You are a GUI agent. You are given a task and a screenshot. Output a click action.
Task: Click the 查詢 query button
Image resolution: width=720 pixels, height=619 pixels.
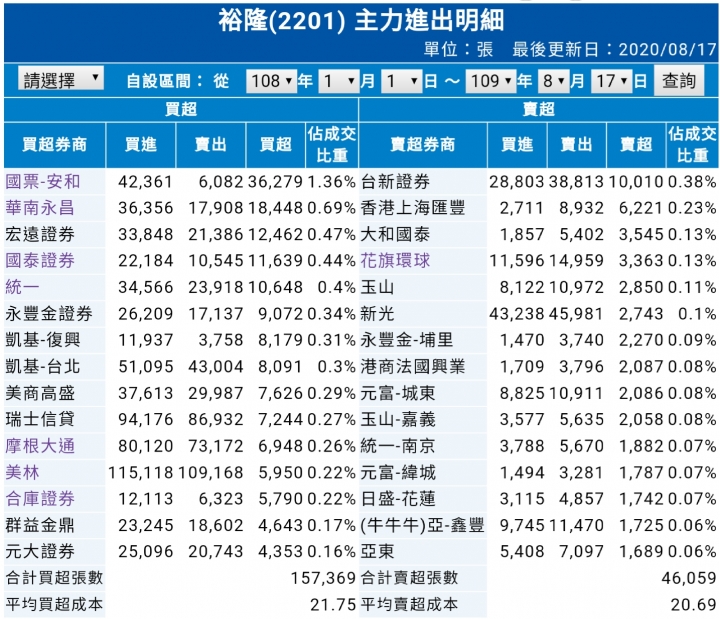click(679, 81)
